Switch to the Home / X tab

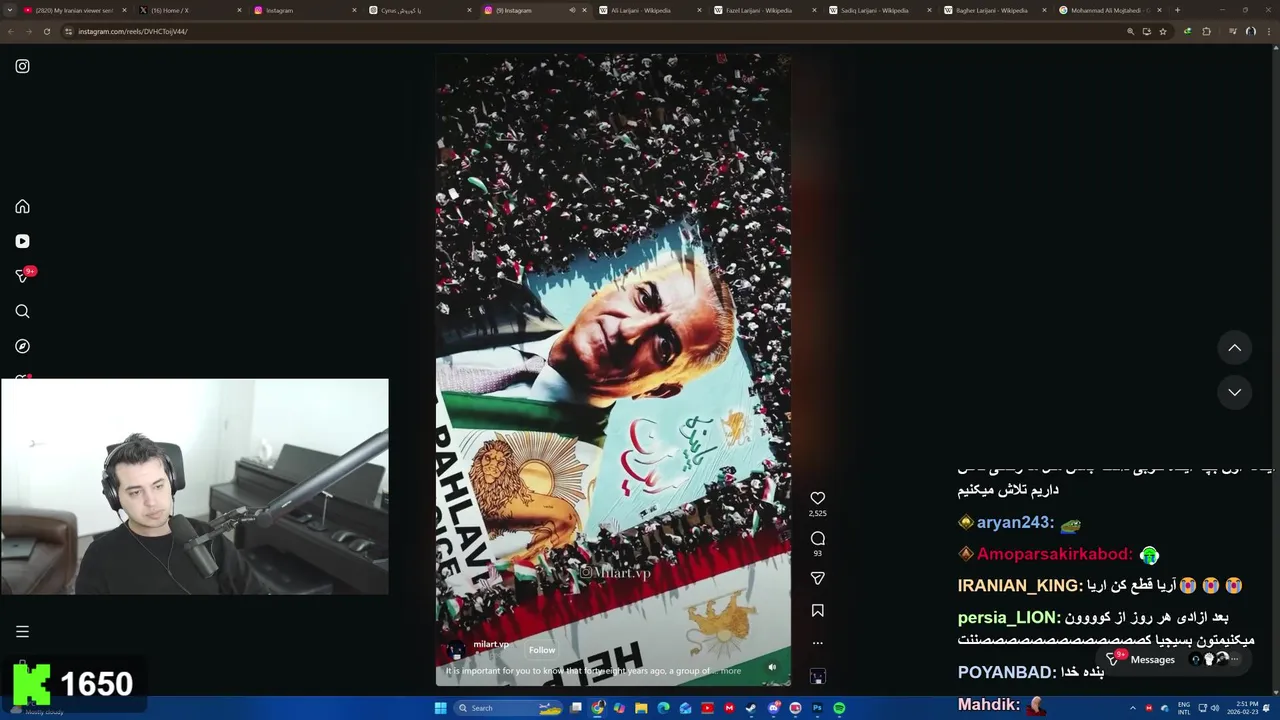[190, 10]
